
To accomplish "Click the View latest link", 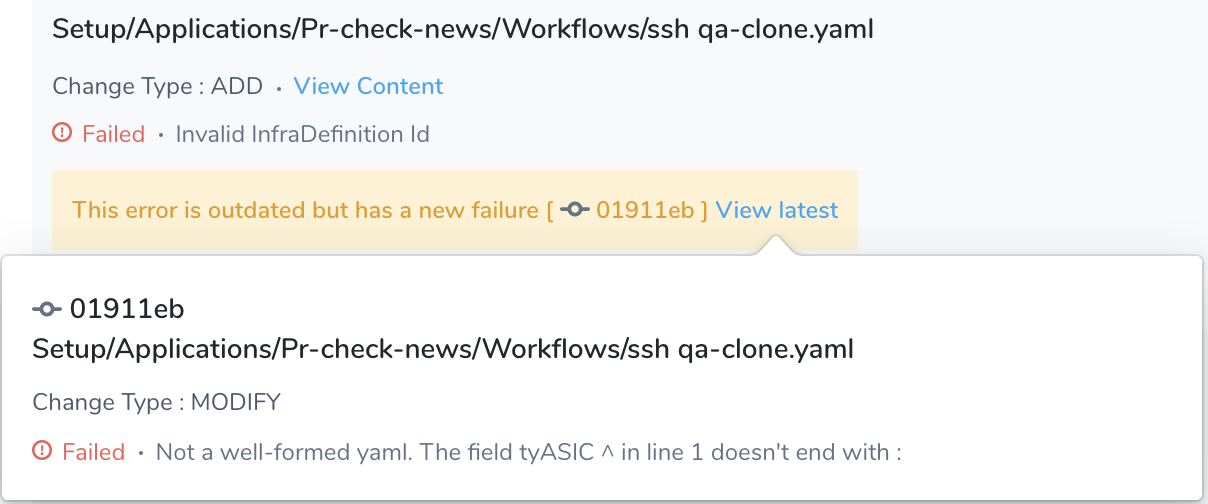I will pyautogui.click(x=777, y=210).
